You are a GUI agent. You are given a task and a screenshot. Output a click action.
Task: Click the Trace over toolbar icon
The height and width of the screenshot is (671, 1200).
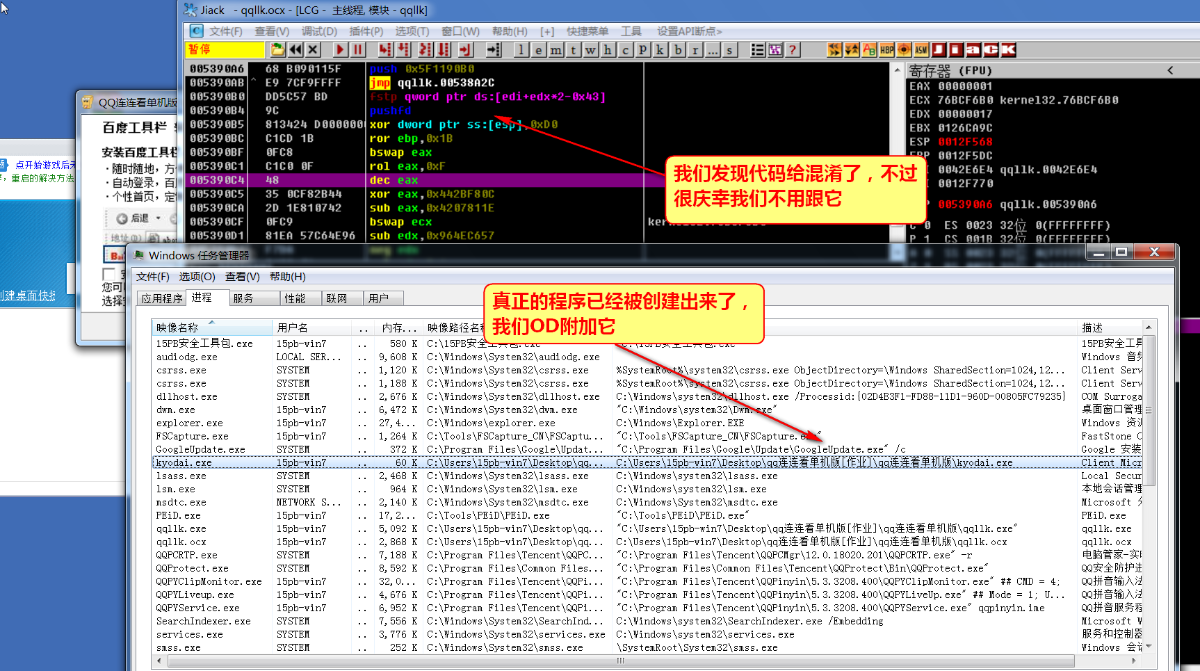coord(442,49)
